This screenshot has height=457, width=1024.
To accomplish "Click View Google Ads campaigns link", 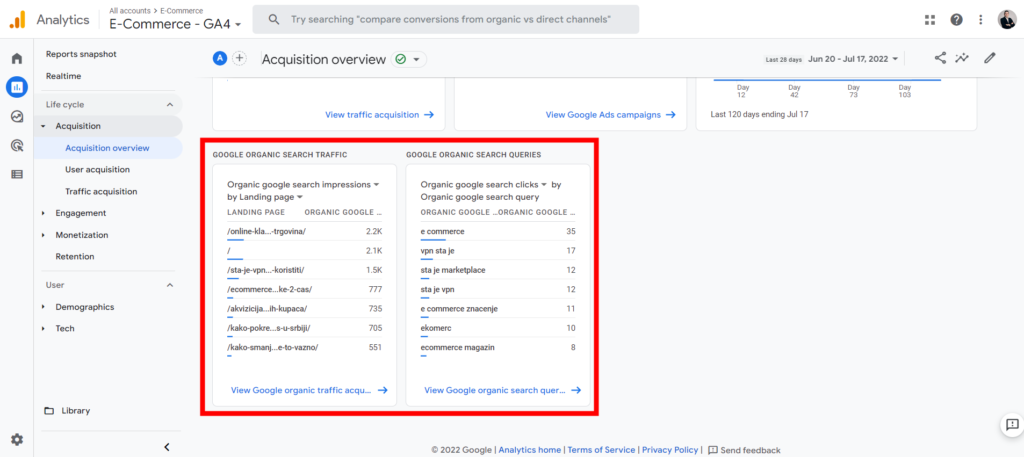I will (609, 115).
